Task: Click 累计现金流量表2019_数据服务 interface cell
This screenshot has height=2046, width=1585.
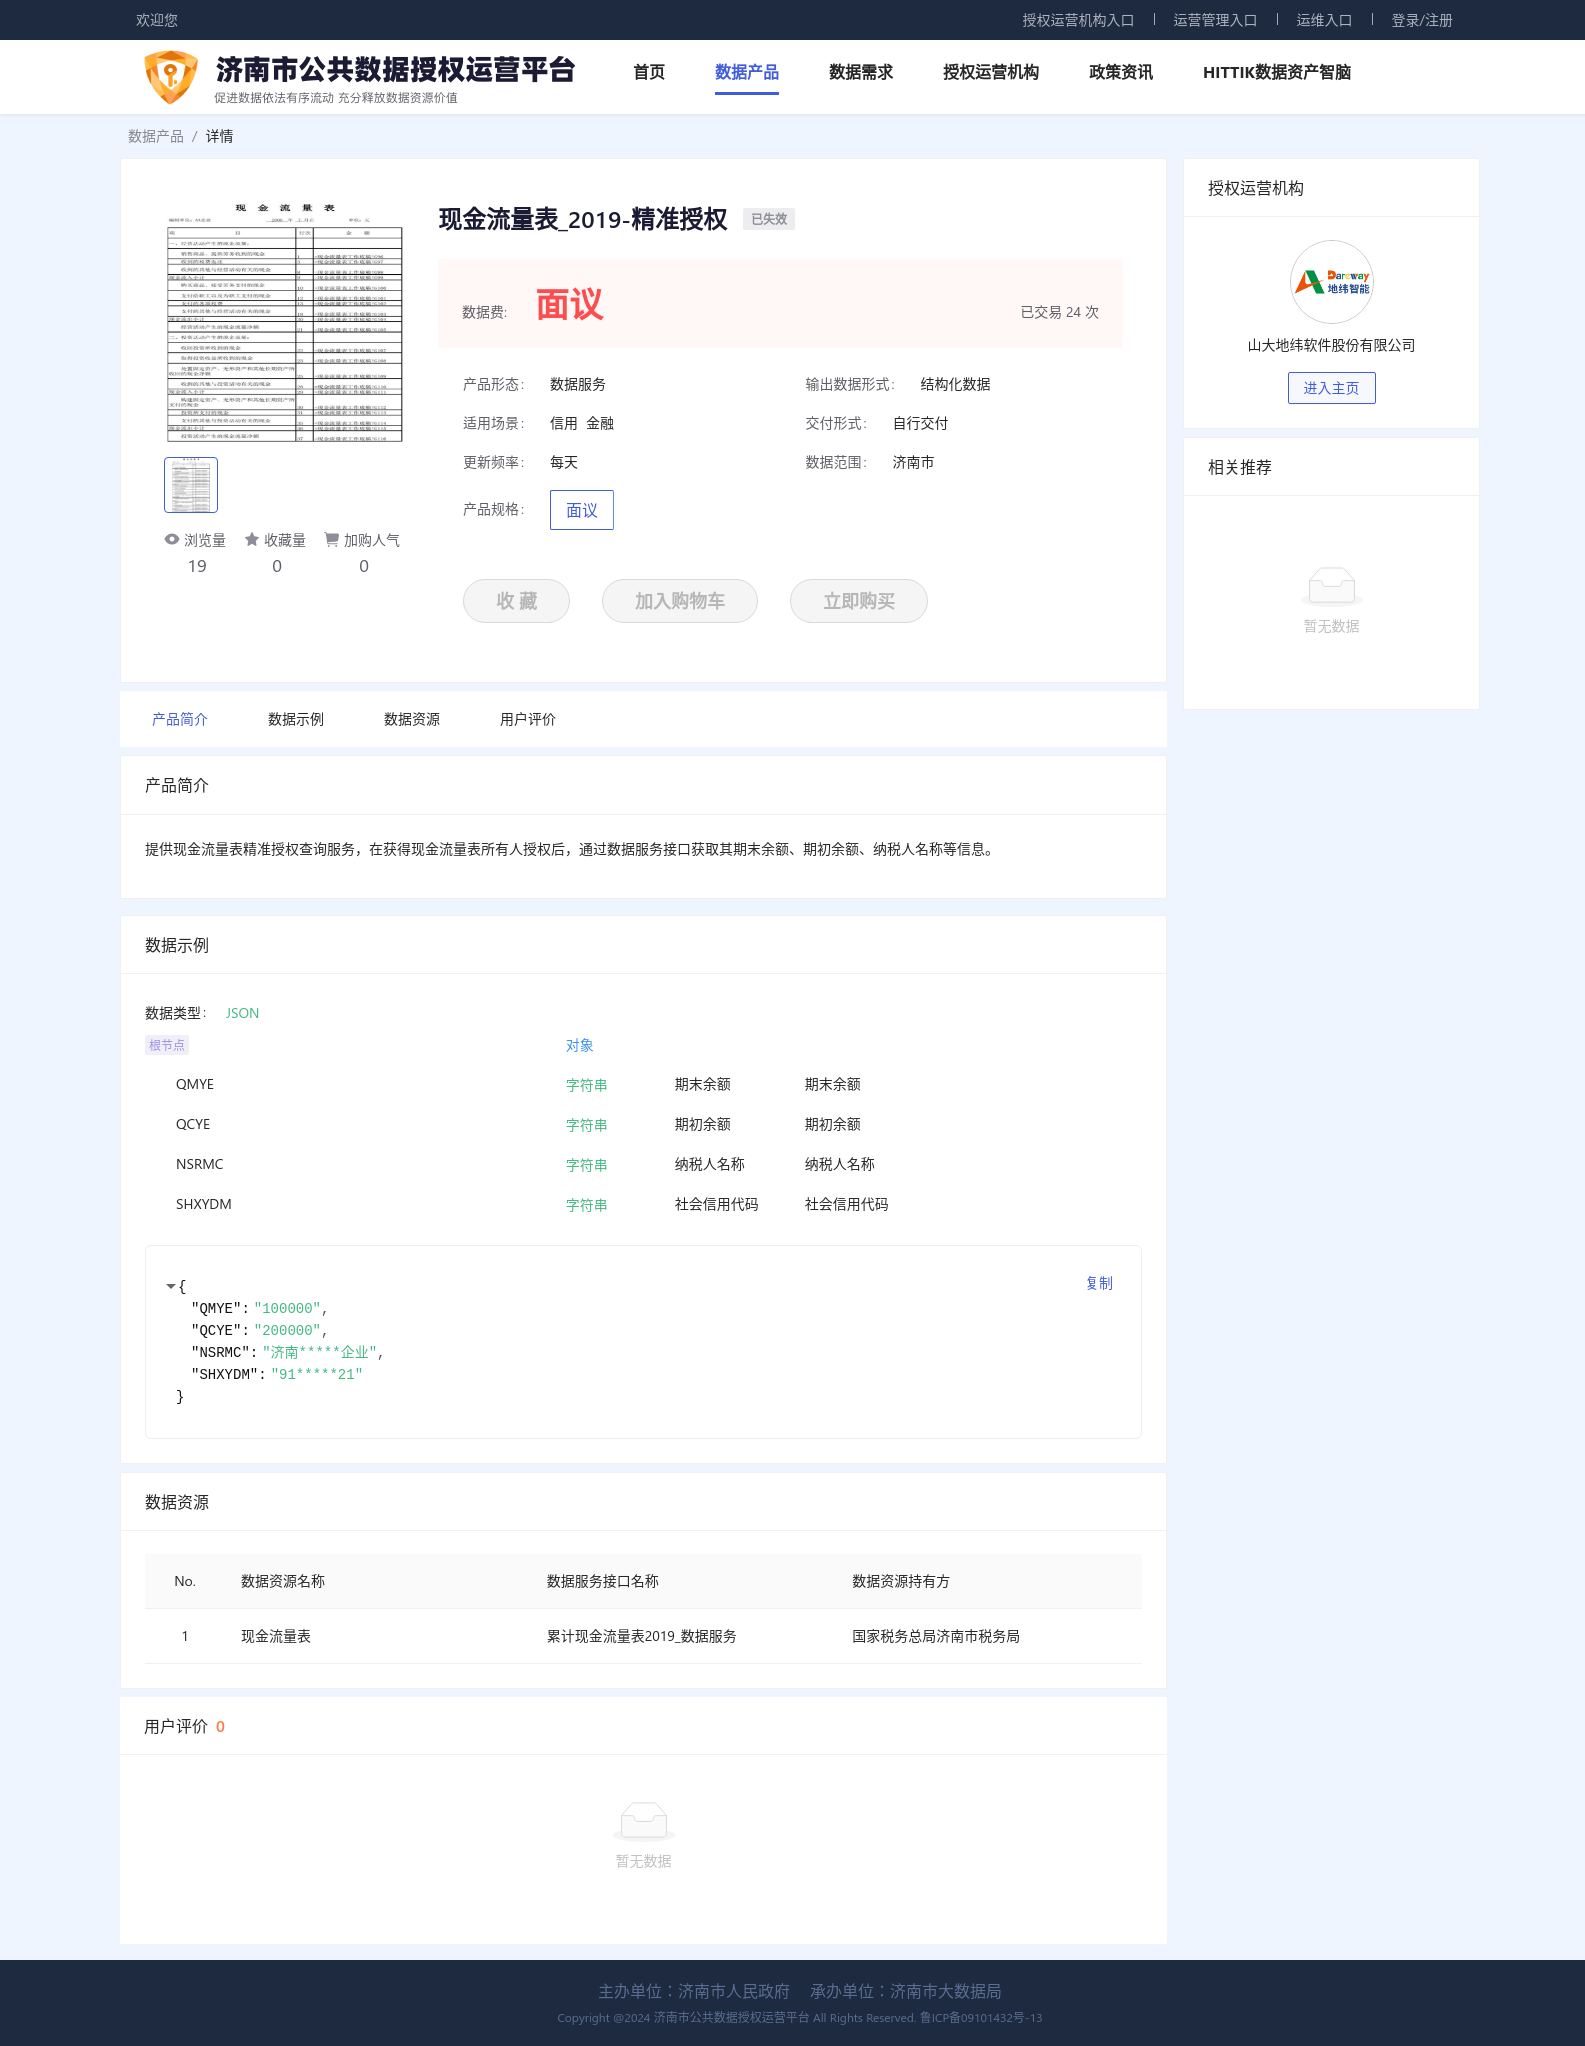Action: [x=642, y=1636]
